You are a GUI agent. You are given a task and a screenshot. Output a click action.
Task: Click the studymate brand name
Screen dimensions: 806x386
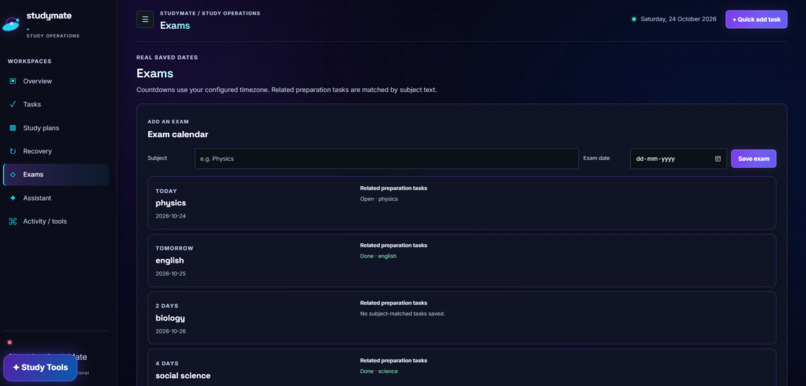click(x=49, y=16)
